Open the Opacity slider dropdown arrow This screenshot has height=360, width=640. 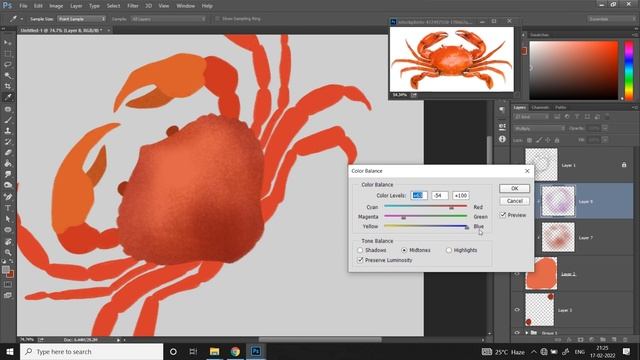pos(605,128)
